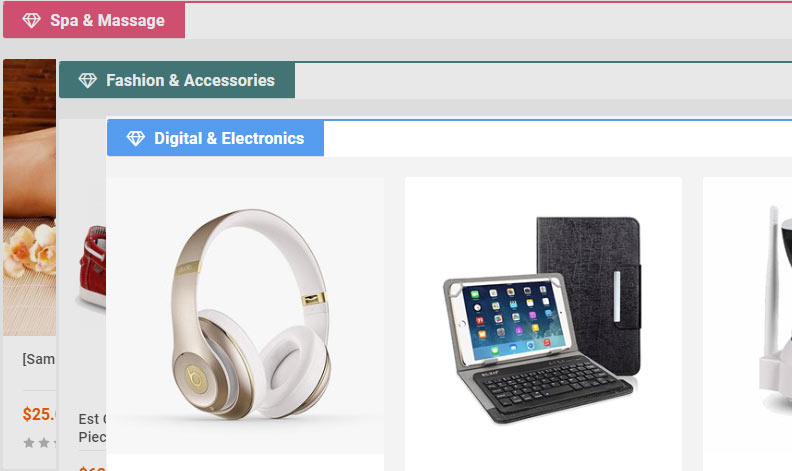Click the diamond icon beside Spa & Massage
The width and height of the screenshot is (792, 471).
point(31,20)
